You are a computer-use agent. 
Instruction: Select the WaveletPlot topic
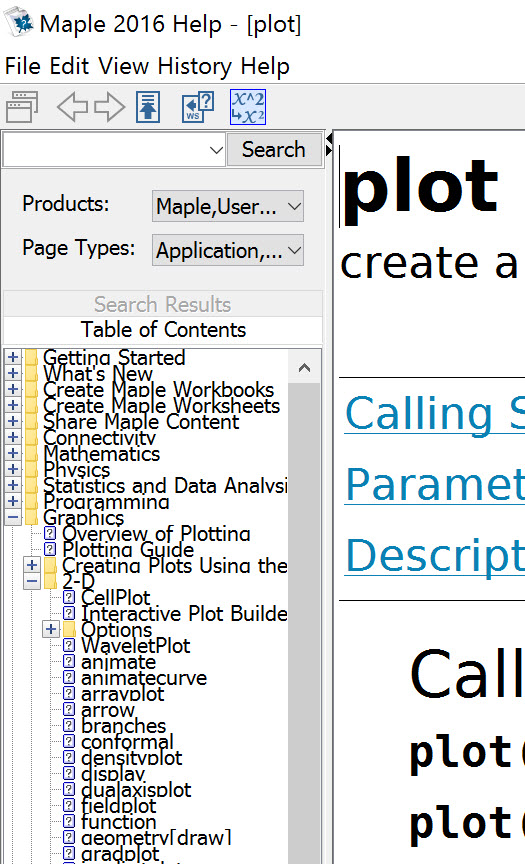tap(136, 645)
